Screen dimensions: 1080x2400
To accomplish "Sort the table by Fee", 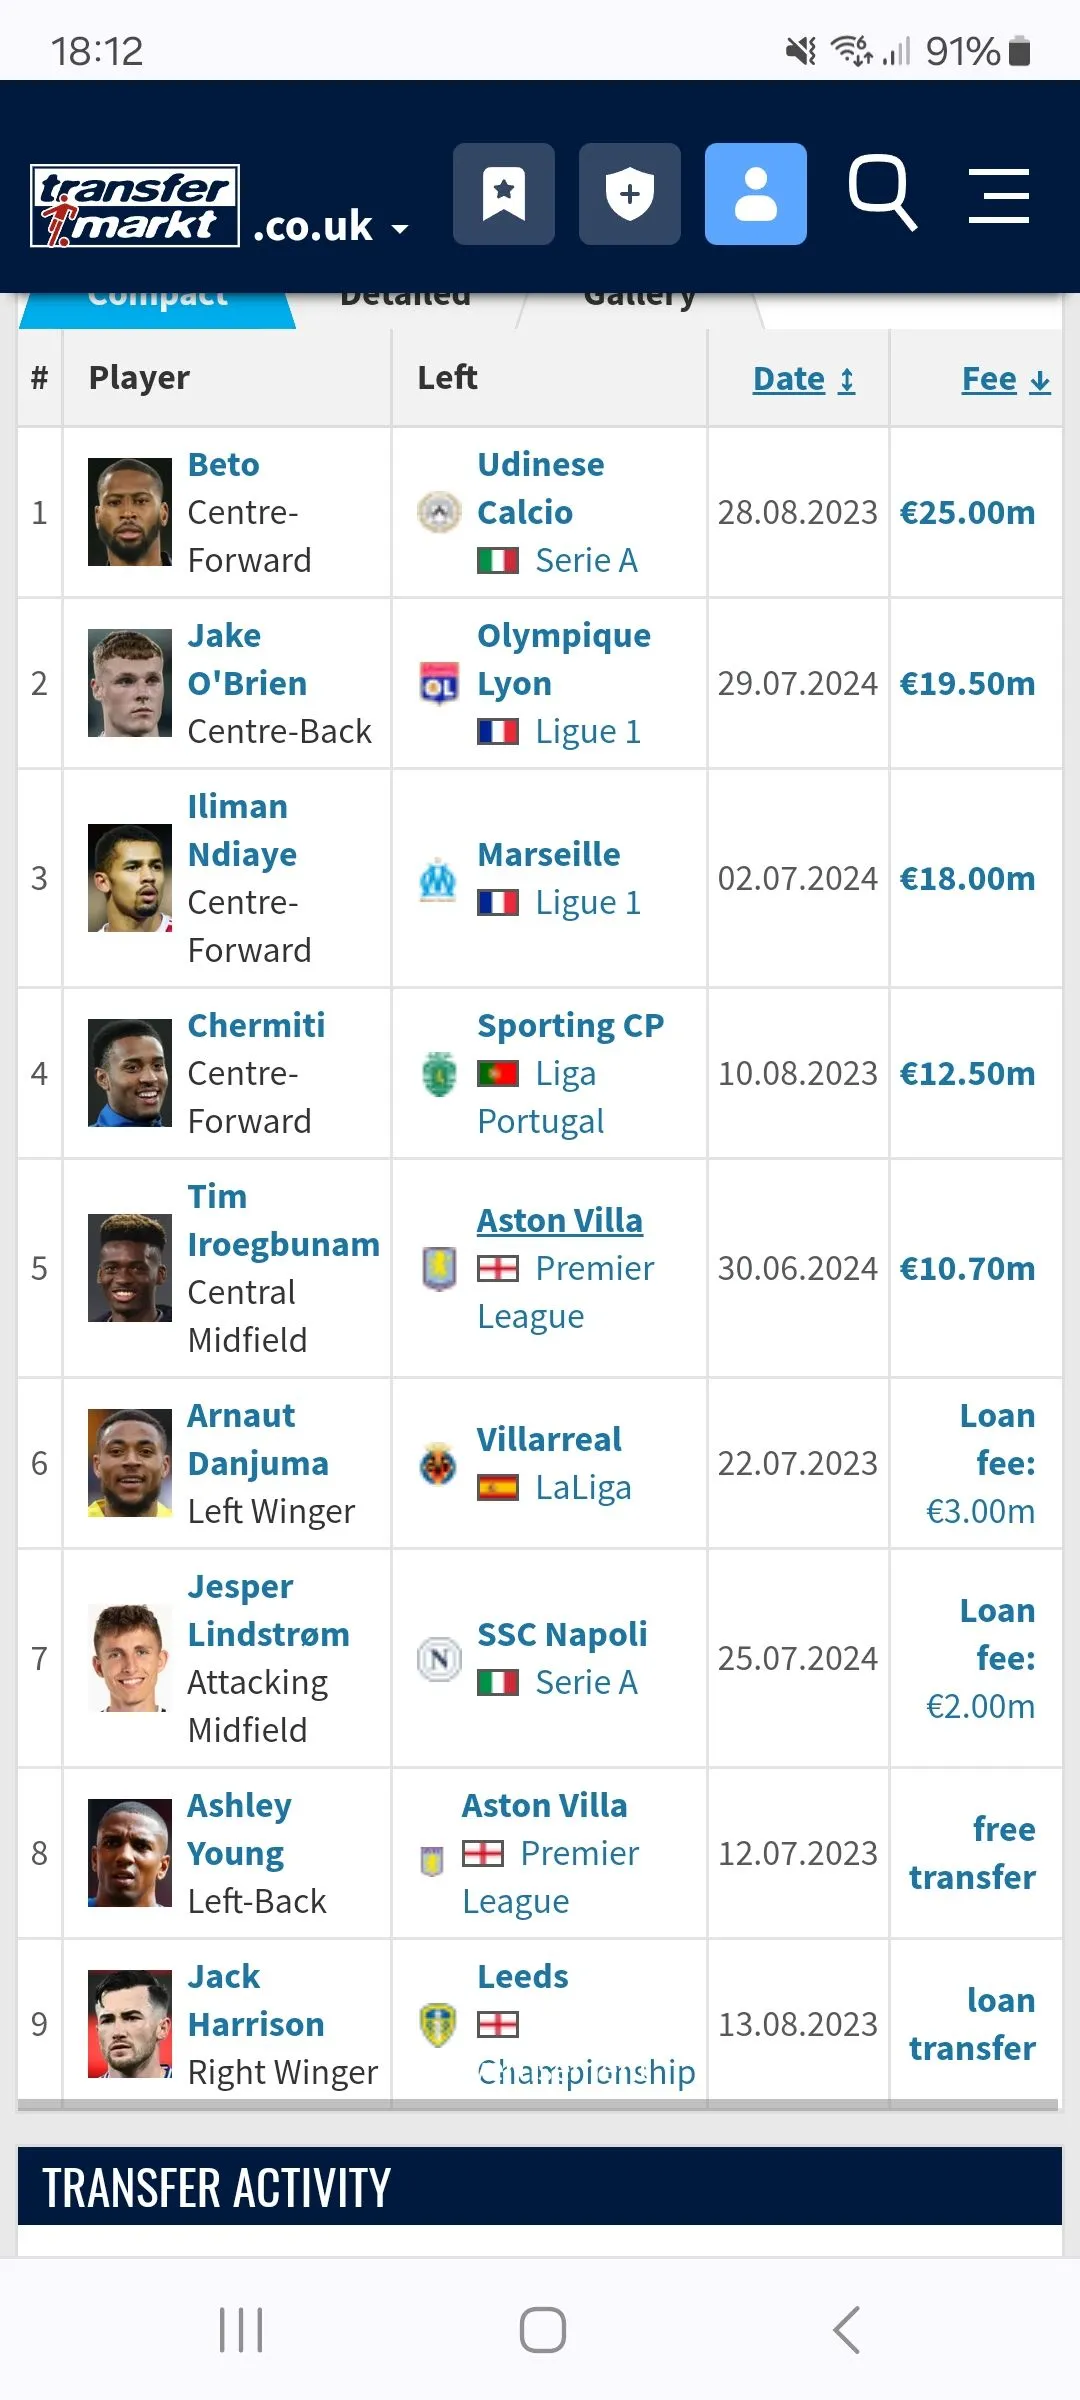I will (x=1005, y=379).
